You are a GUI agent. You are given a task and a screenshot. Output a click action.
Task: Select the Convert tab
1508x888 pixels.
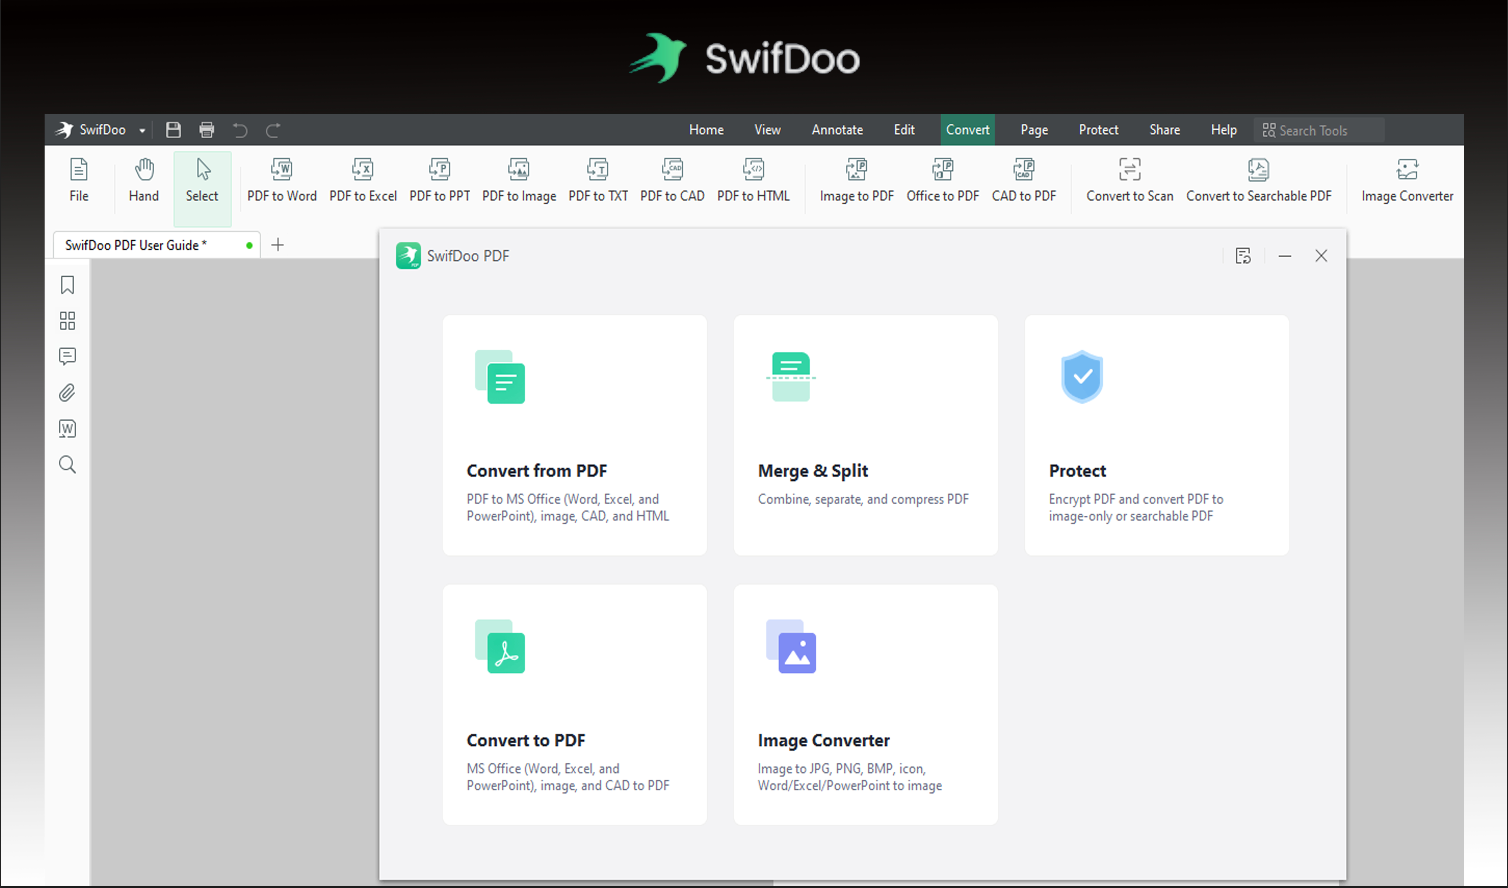coord(967,130)
